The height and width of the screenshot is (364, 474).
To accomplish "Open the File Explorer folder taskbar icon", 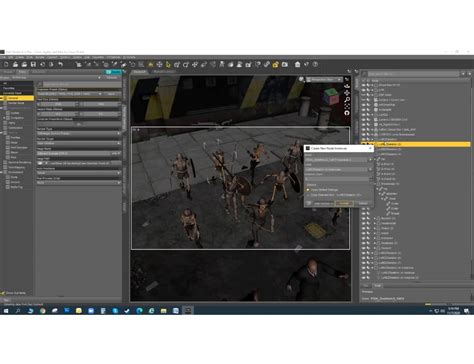I will pyautogui.click(x=163, y=311).
